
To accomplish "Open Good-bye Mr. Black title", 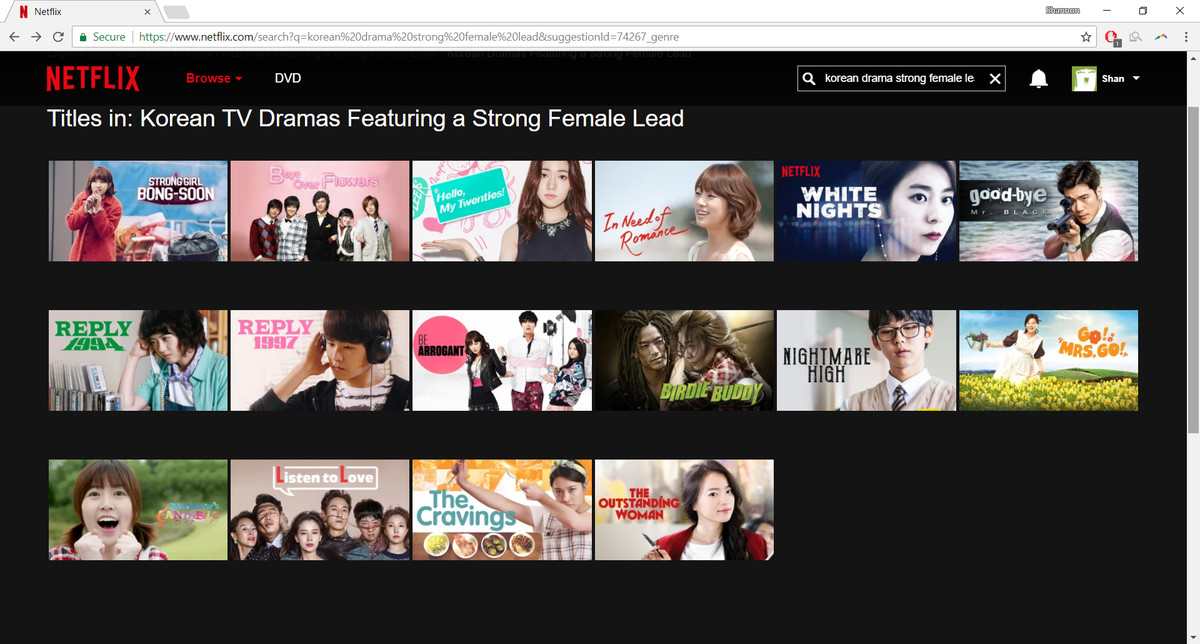I will pyautogui.click(x=1048, y=211).
